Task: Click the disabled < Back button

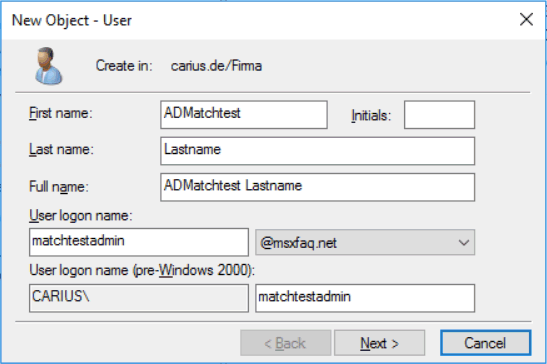Action: point(285,343)
